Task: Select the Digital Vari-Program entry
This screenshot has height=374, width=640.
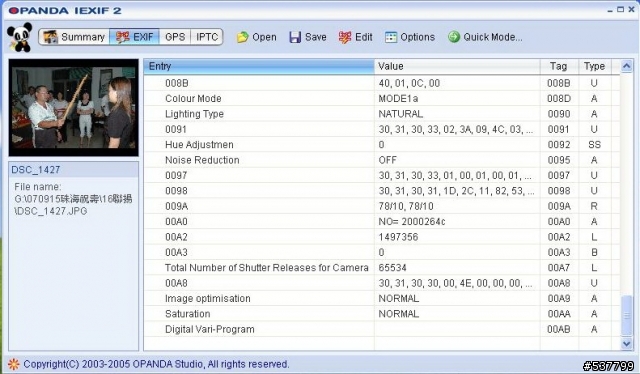Action: [x=209, y=329]
